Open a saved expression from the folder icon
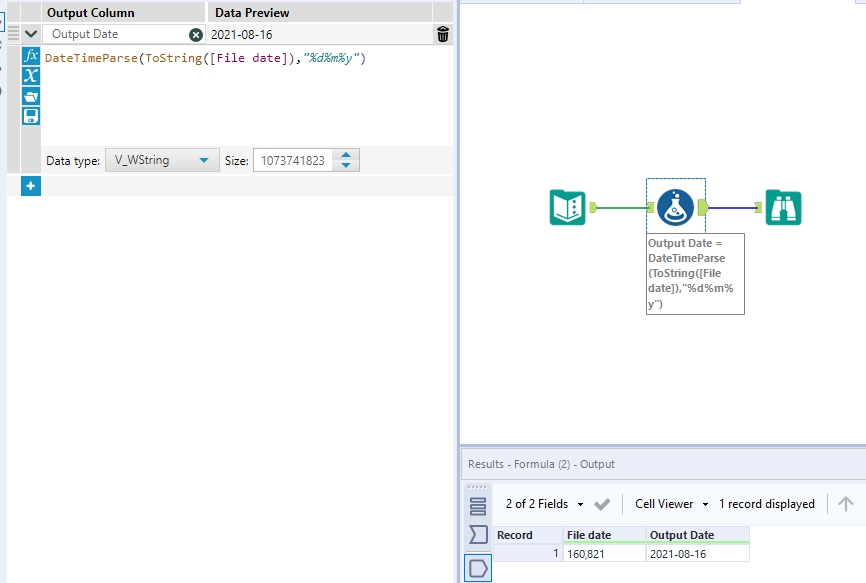Viewport: 866px width, 583px height. pos(30,95)
